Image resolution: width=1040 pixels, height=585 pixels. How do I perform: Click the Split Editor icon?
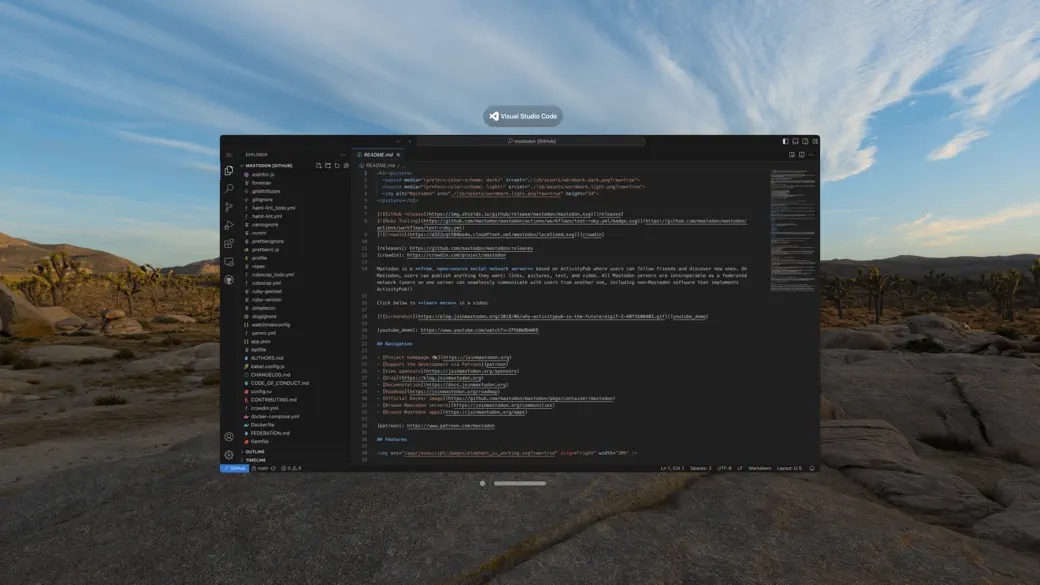coord(800,155)
